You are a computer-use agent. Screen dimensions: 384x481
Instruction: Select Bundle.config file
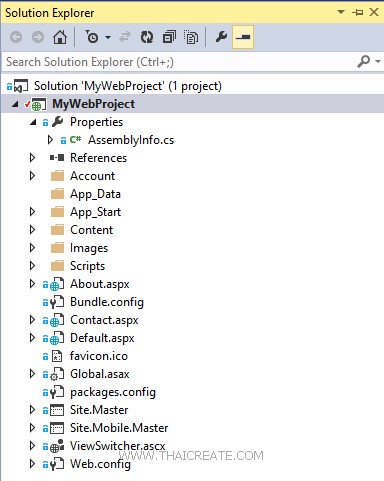[x=107, y=302]
